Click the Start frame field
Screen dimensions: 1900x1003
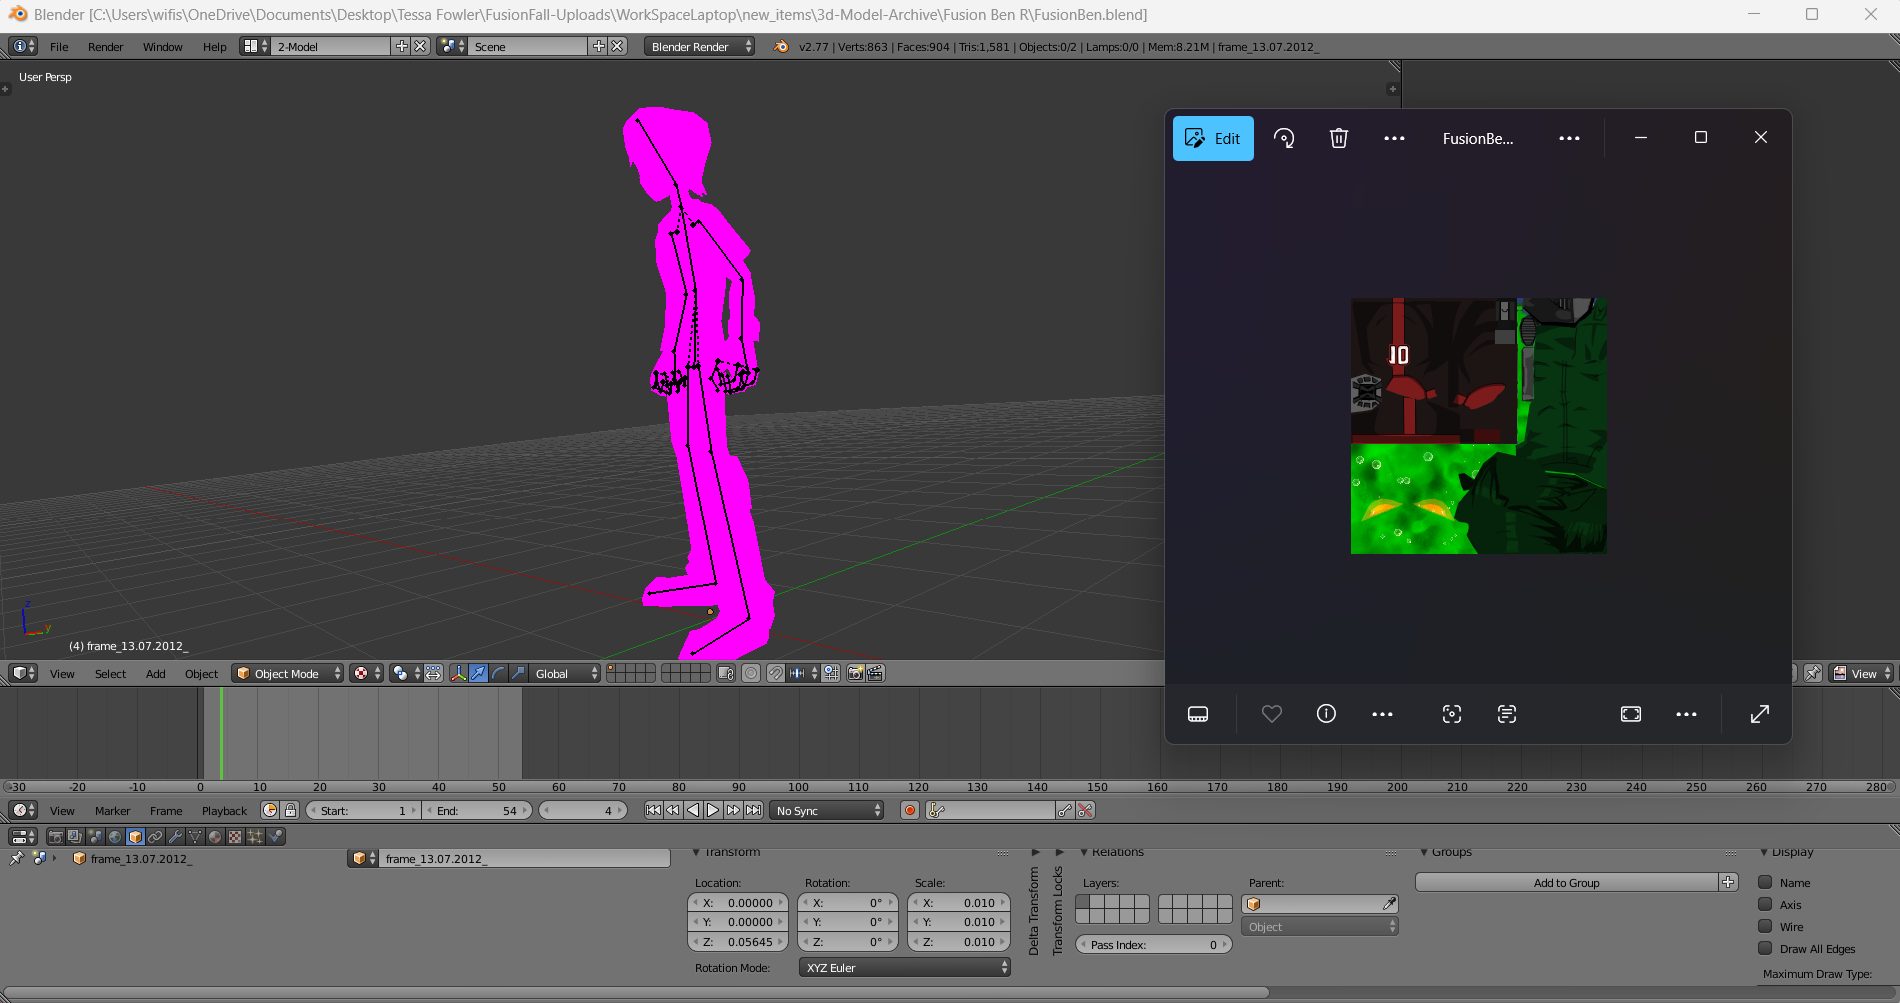363,810
